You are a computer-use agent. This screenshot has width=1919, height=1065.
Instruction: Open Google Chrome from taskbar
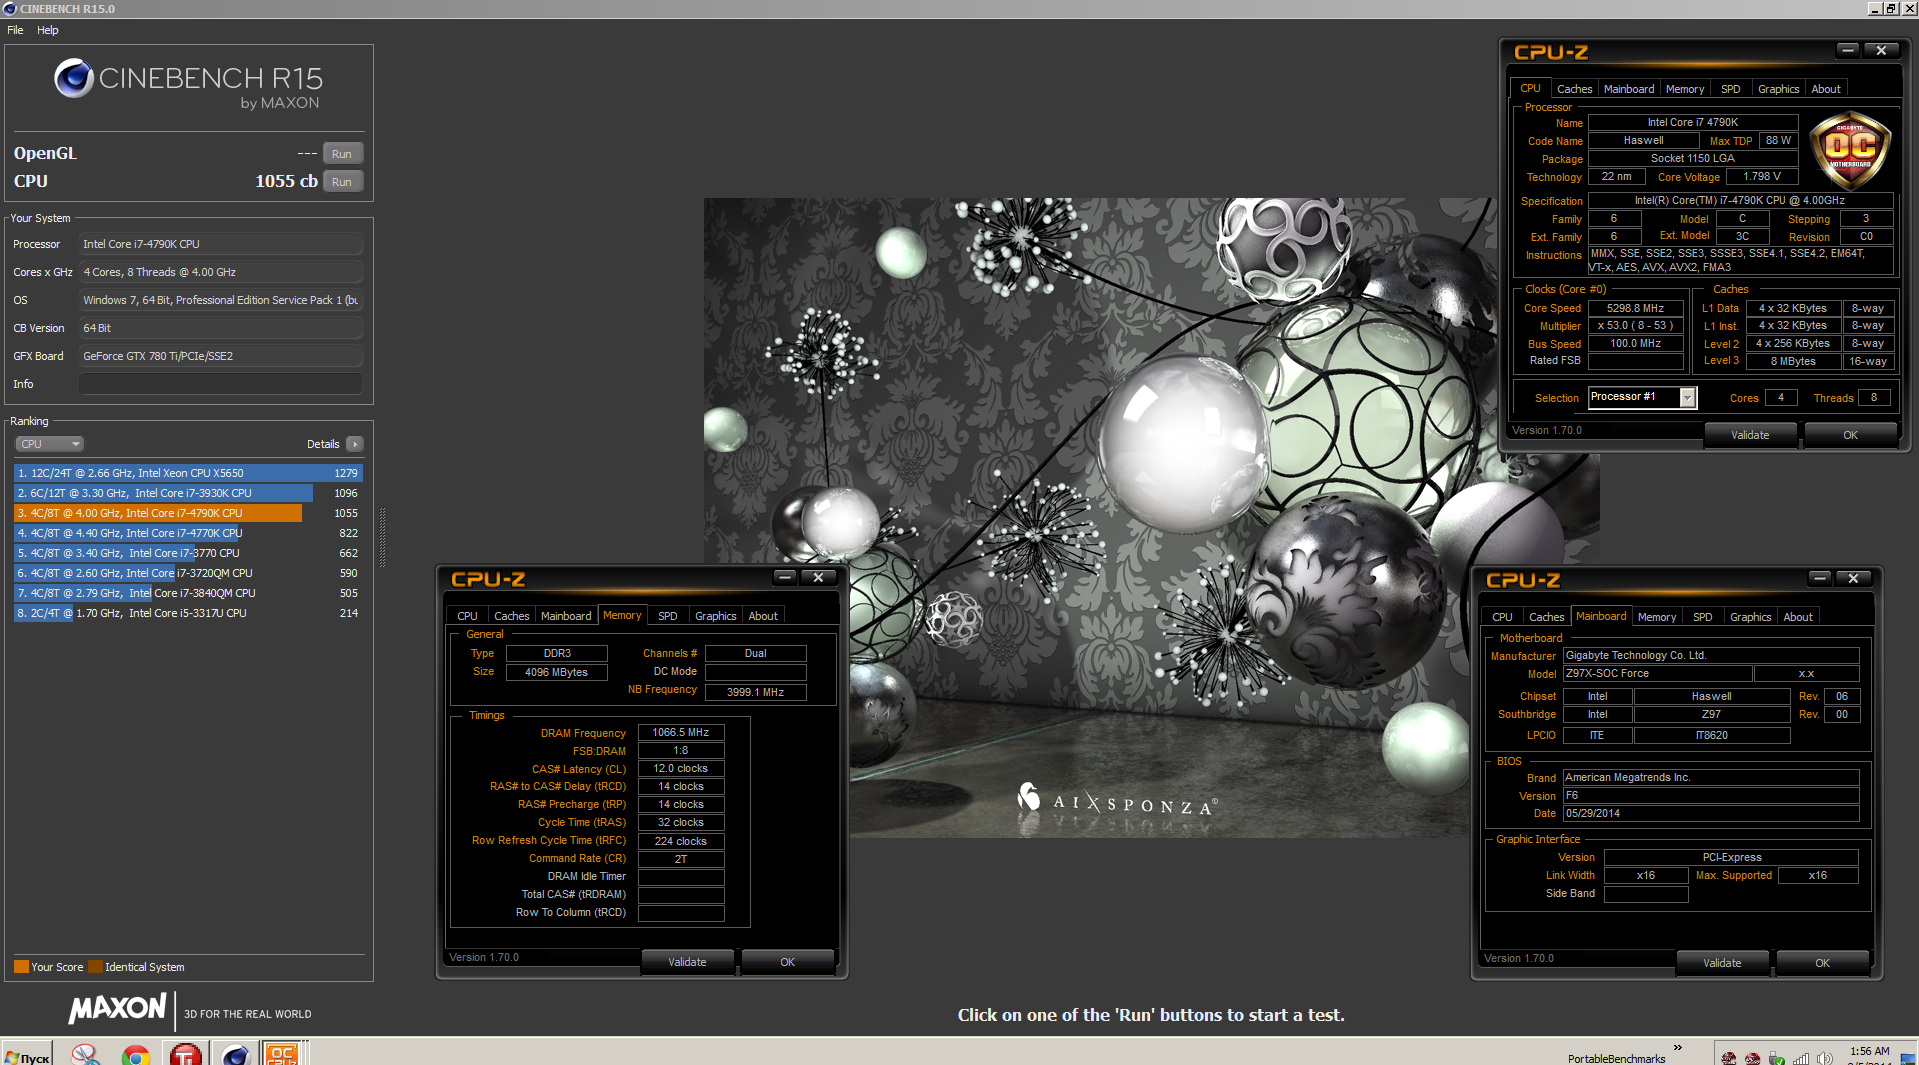[136, 1055]
